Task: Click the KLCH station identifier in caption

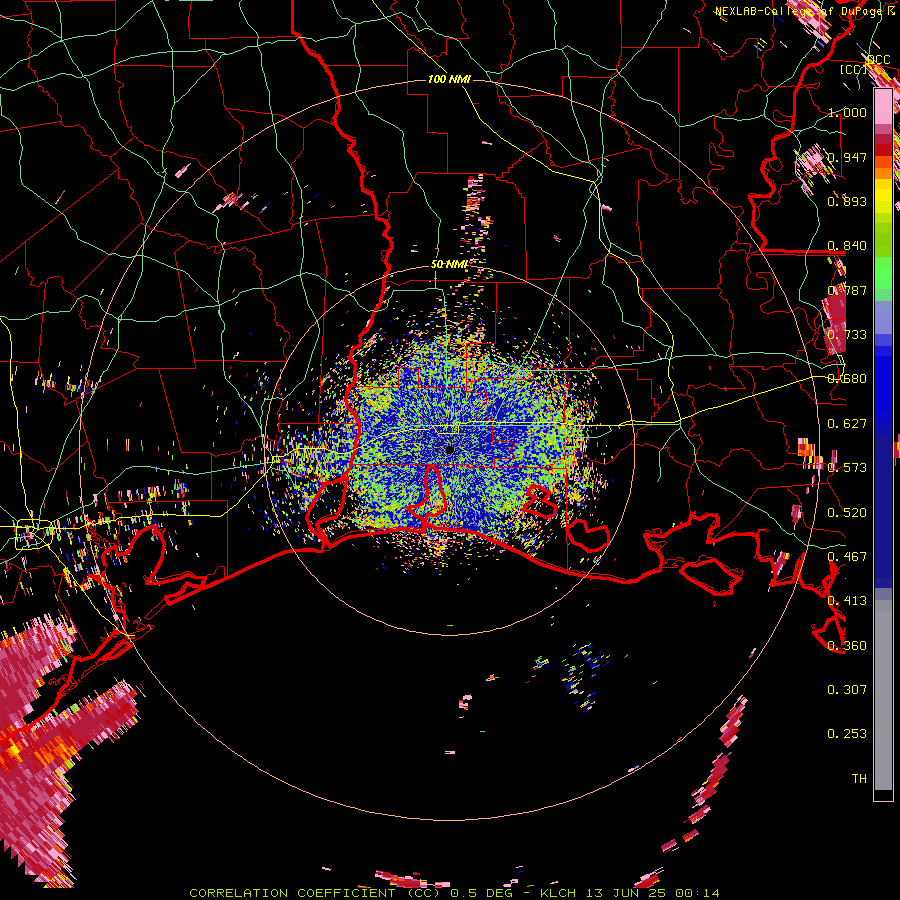Action: coord(558,893)
